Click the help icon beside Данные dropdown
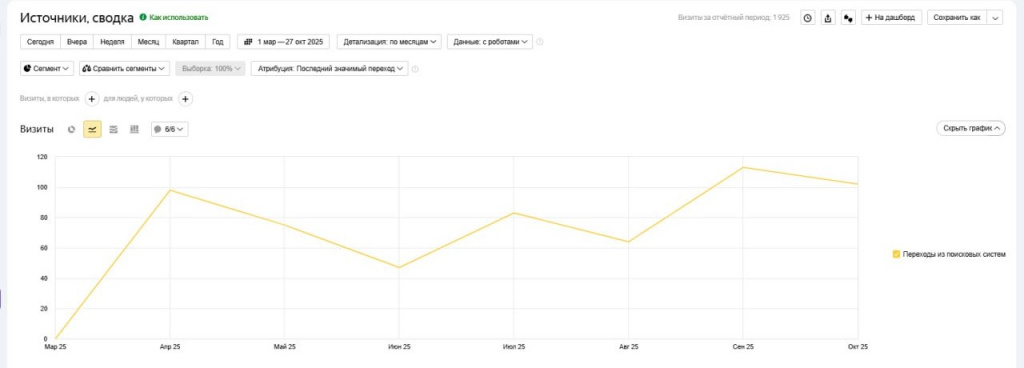The height and width of the screenshot is (368, 1024). pos(539,42)
